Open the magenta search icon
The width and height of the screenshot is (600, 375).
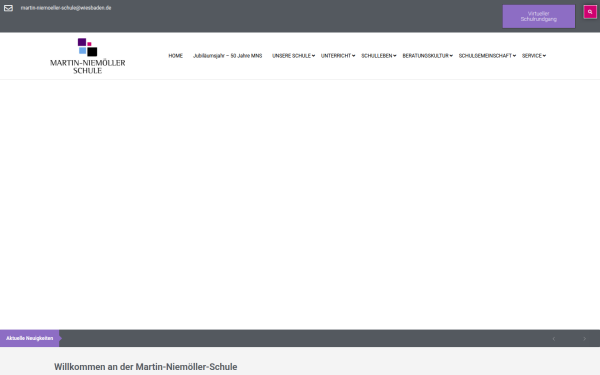590,12
